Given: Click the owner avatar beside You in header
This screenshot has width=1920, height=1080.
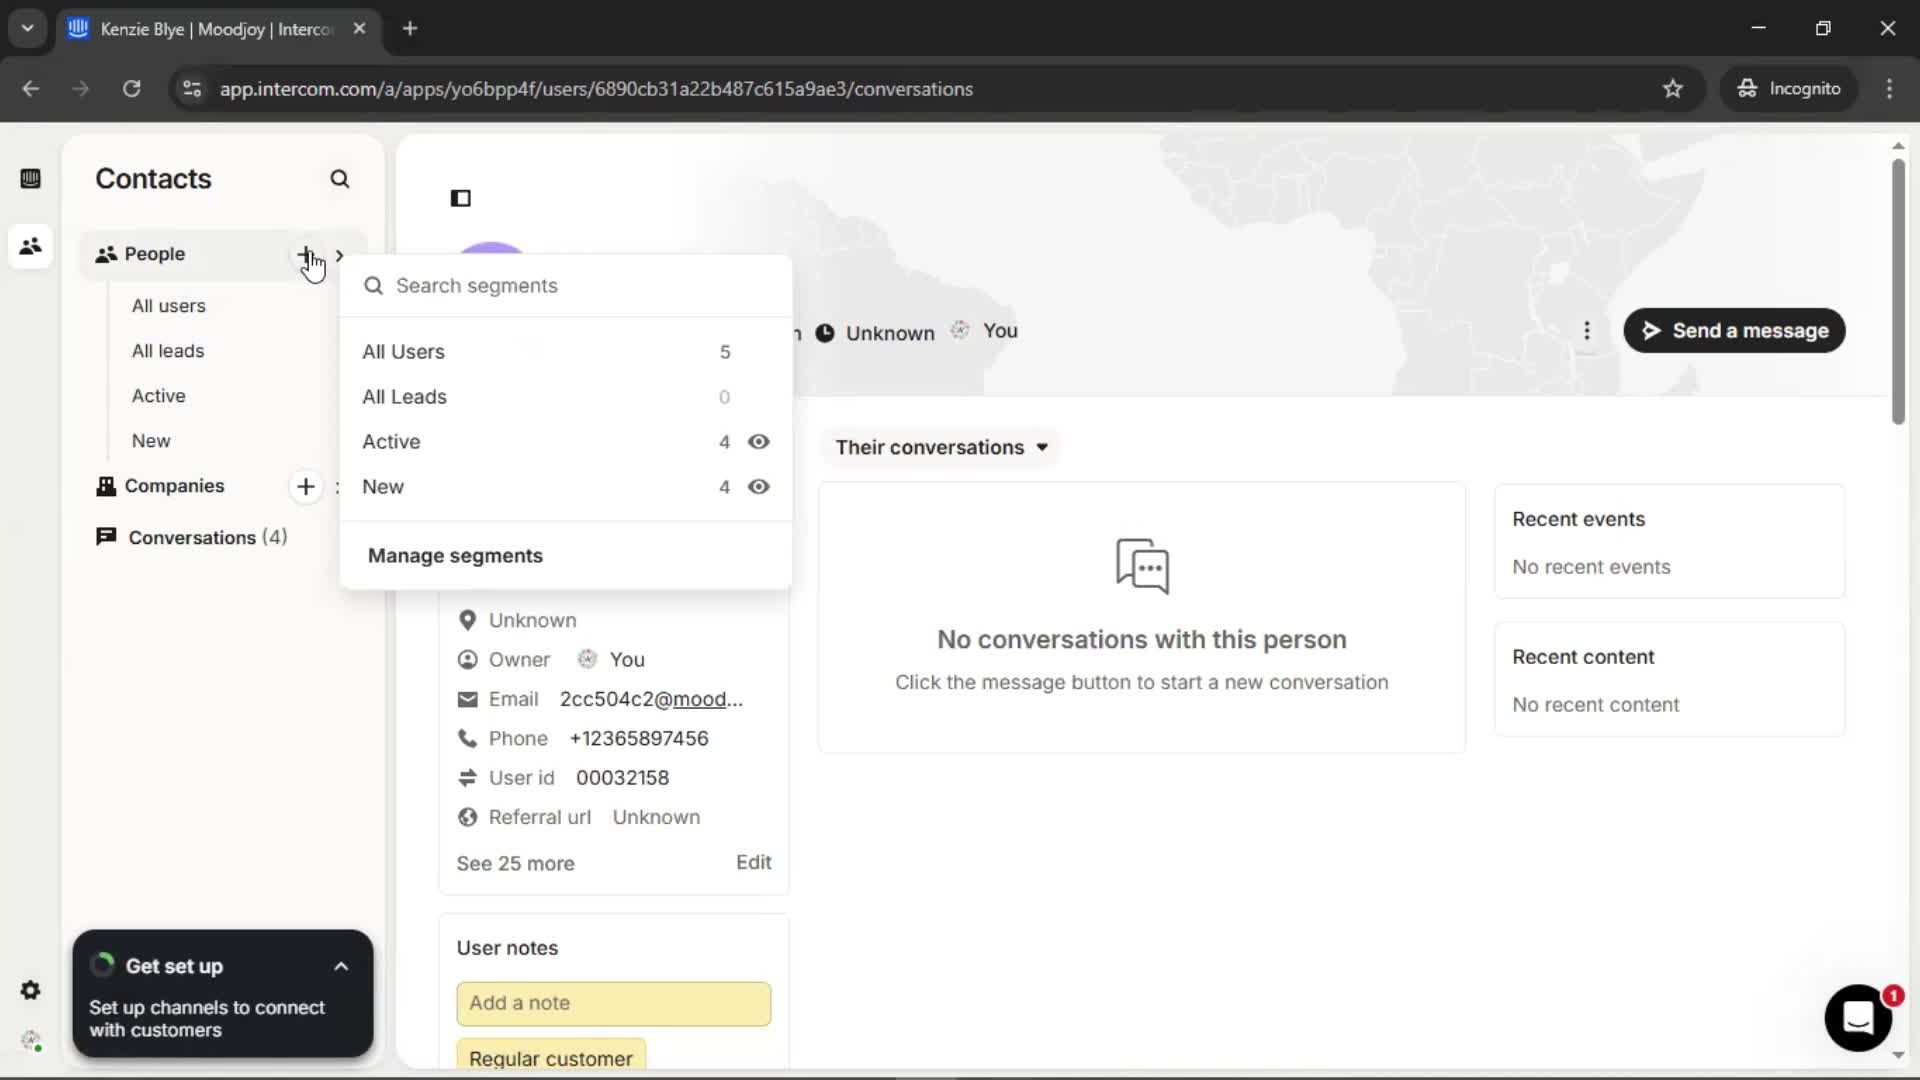Looking at the screenshot, I should click(x=960, y=330).
